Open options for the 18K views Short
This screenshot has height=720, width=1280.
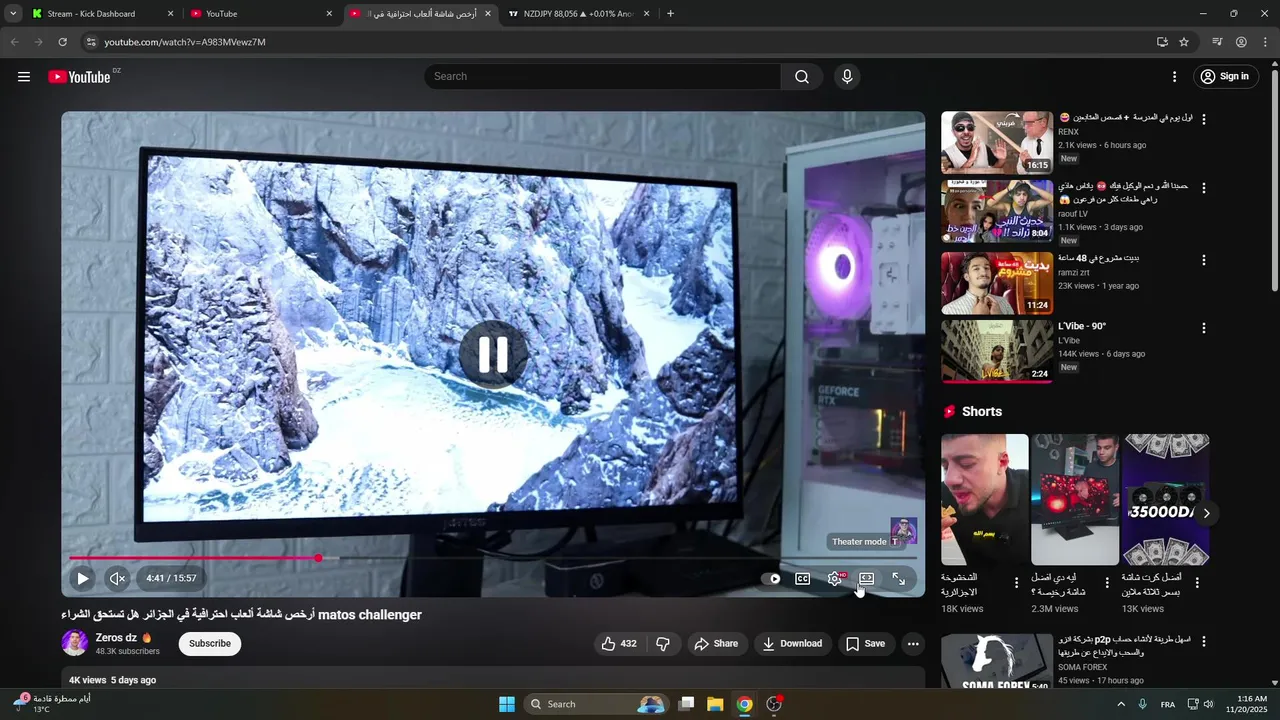point(1017,583)
